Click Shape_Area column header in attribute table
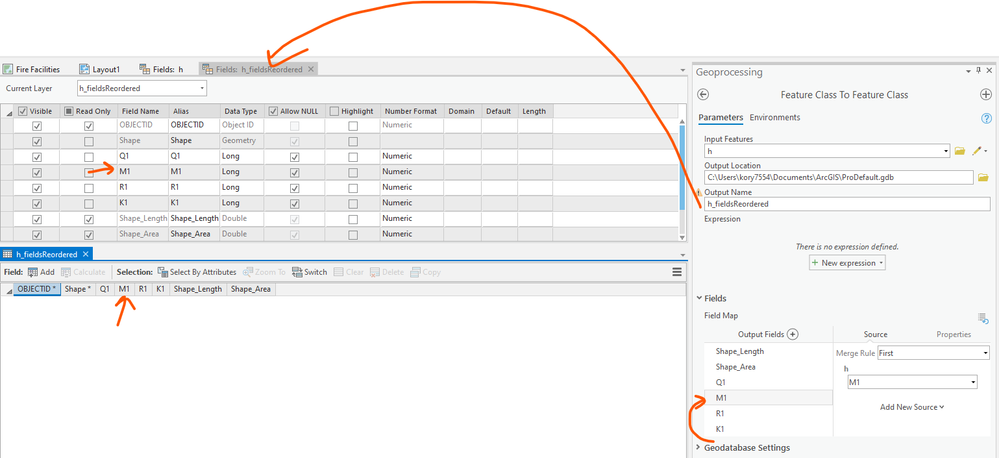This screenshot has height=458, width=999. click(x=251, y=289)
